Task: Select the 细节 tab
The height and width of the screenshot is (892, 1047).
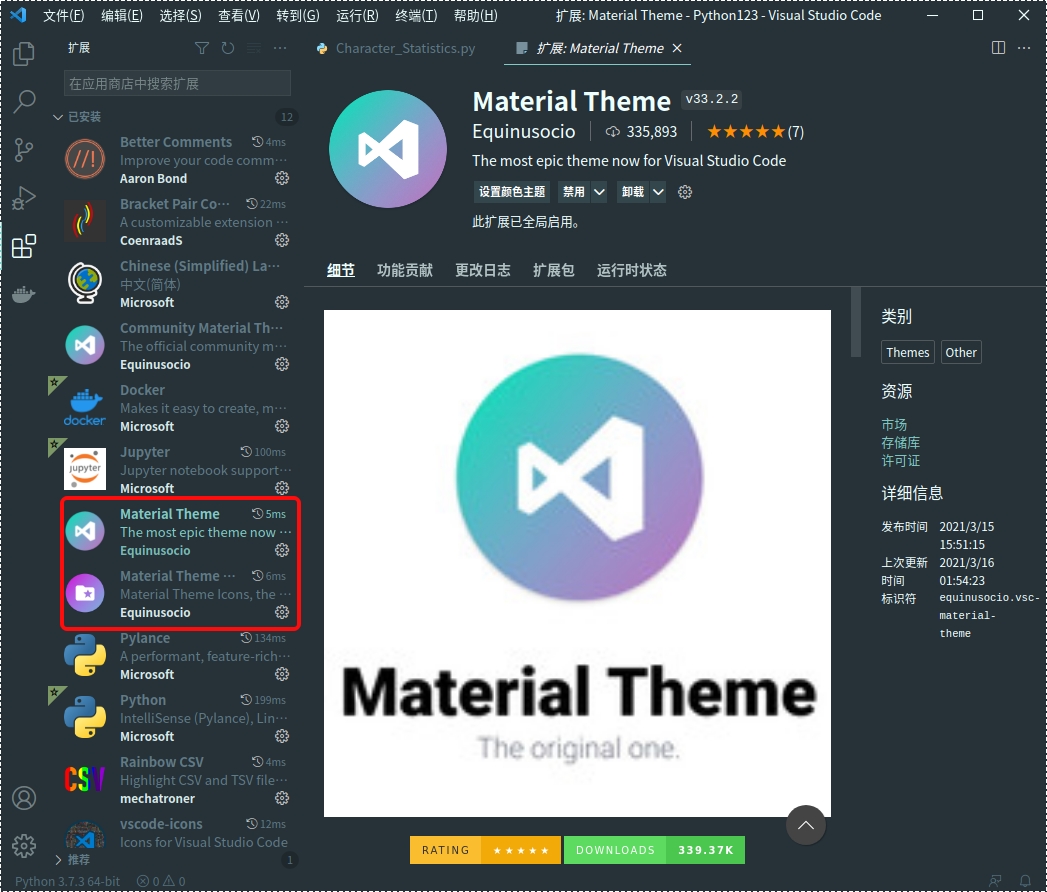Action: pyautogui.click(x=341, y=270)
